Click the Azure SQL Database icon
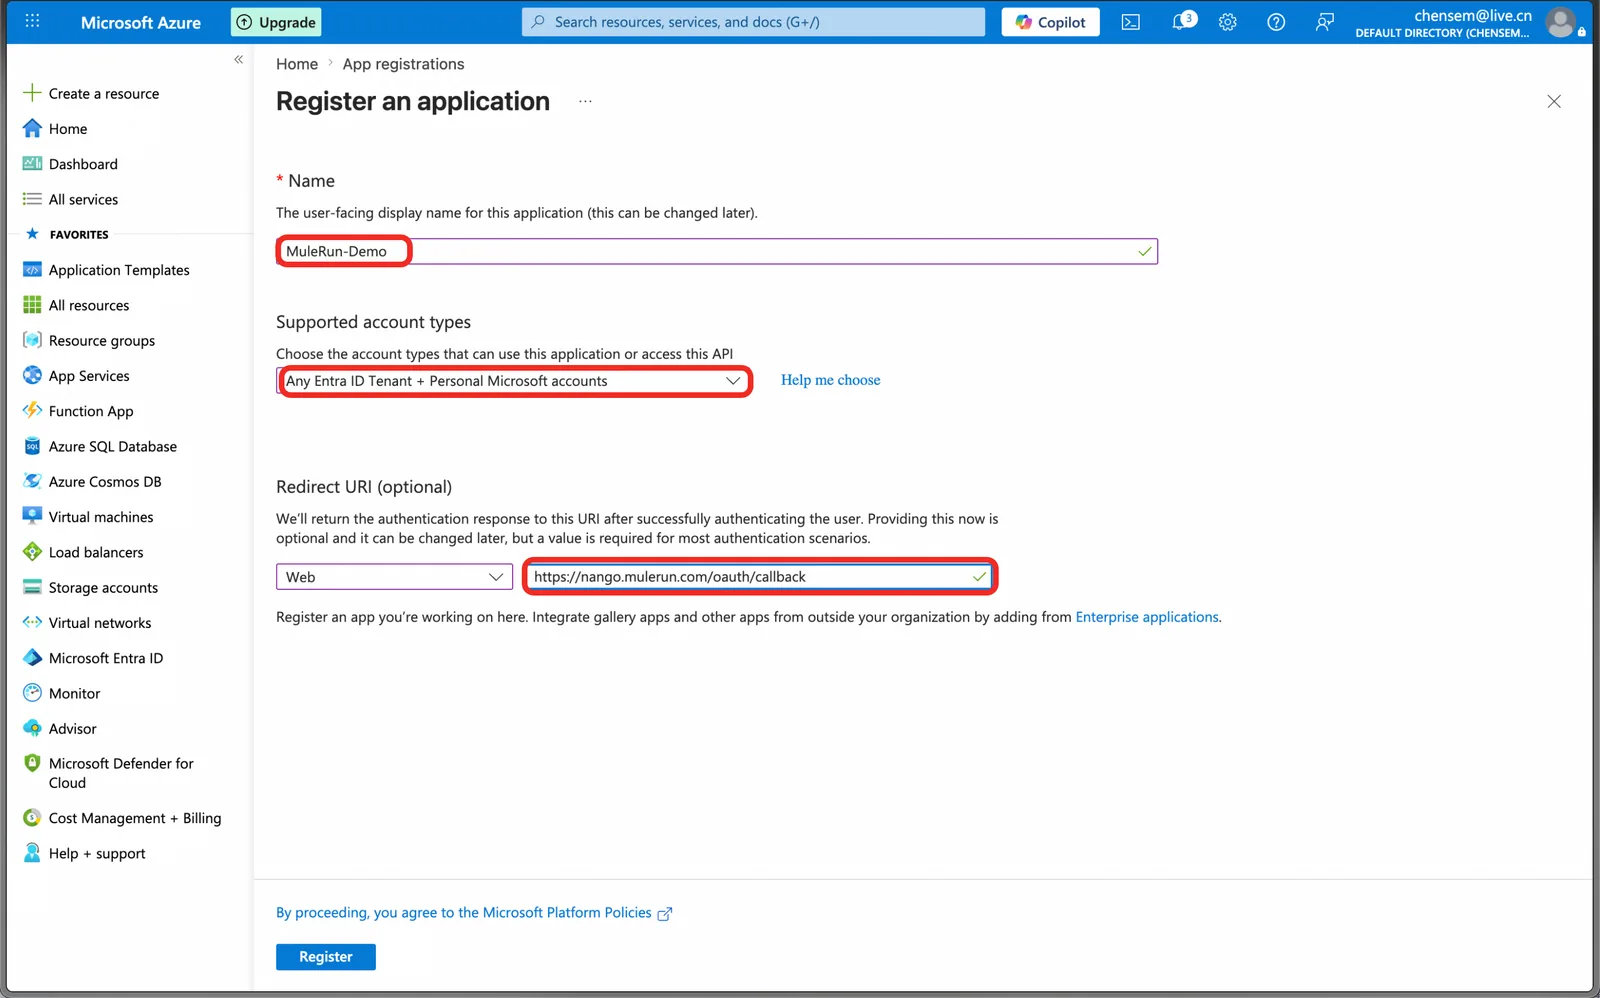Screen dimensions: 1600x998 (32, 446)
